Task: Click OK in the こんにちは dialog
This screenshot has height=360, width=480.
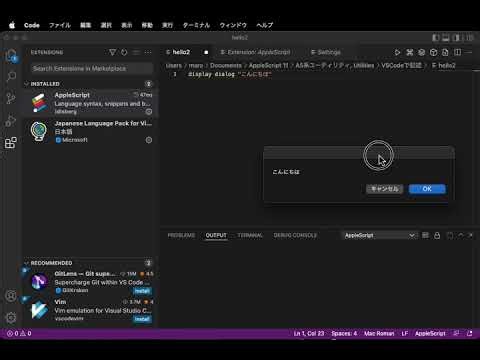Action: (427, 189)
